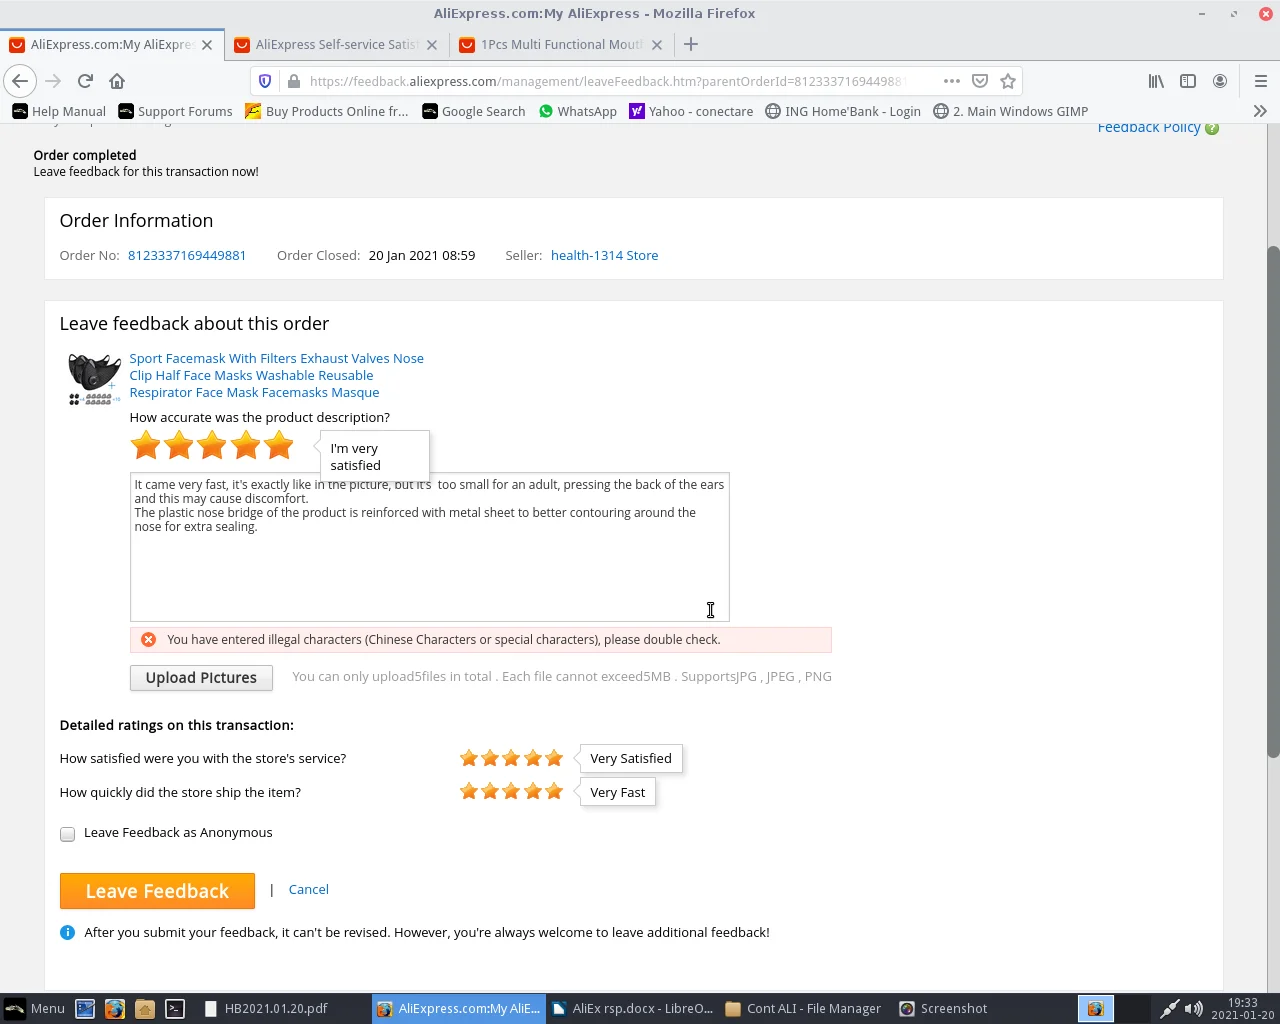Select the AliExpress.com:My AliExpress tab
The width and height of the screenshot is (1280, 1024).
111,44
